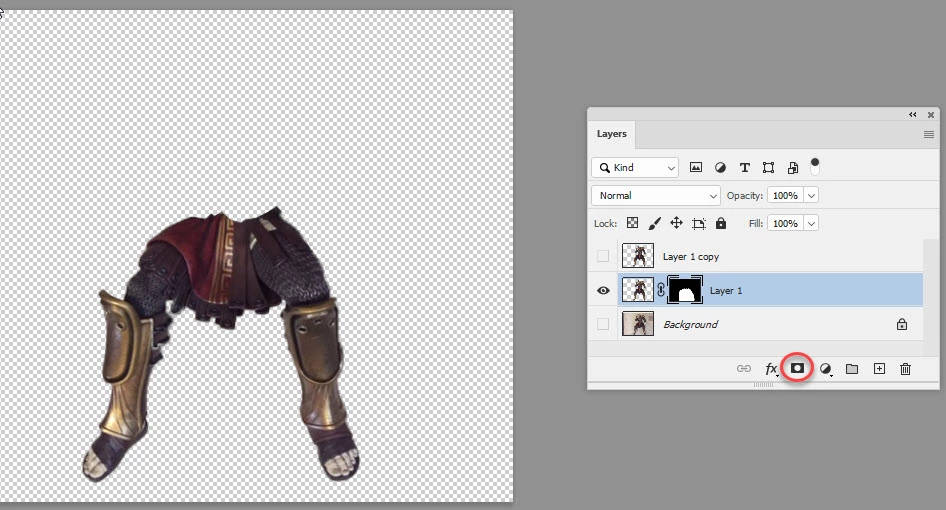The height and width of the screenshot is (510, 946).
Task: Click Opacity label
Action: pos(744,196)
